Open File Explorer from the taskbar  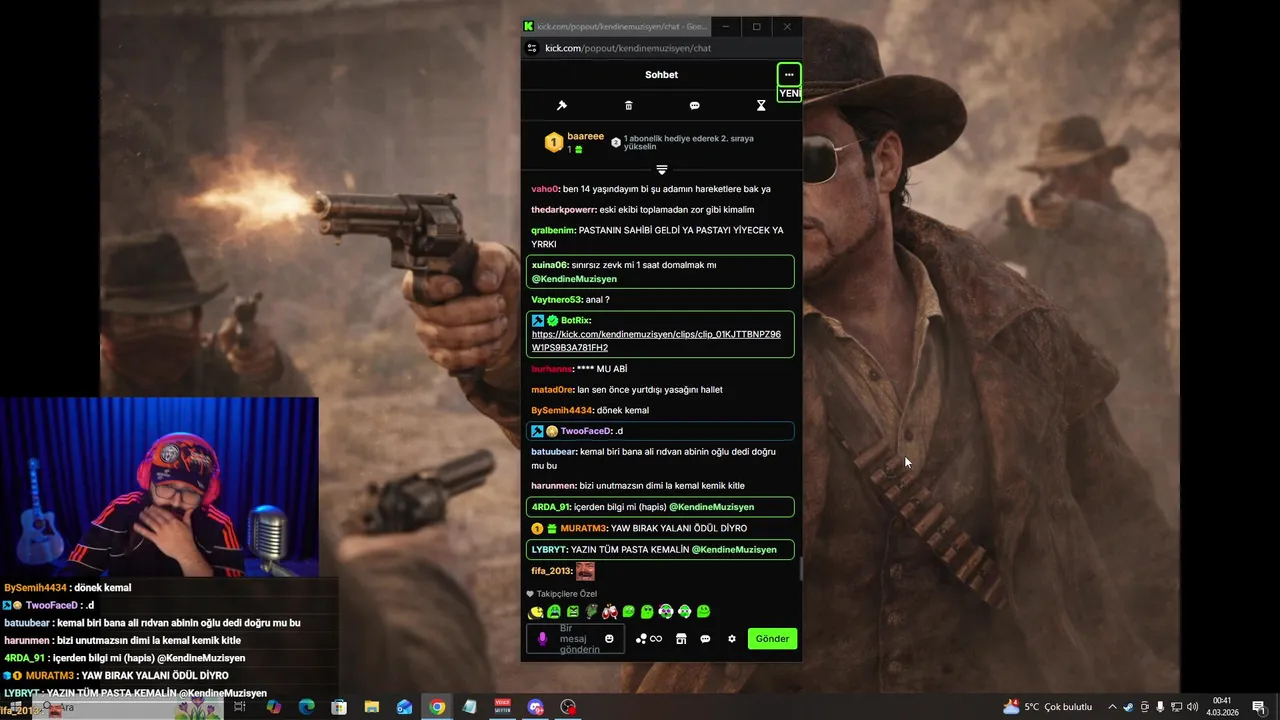coord(372,707)
